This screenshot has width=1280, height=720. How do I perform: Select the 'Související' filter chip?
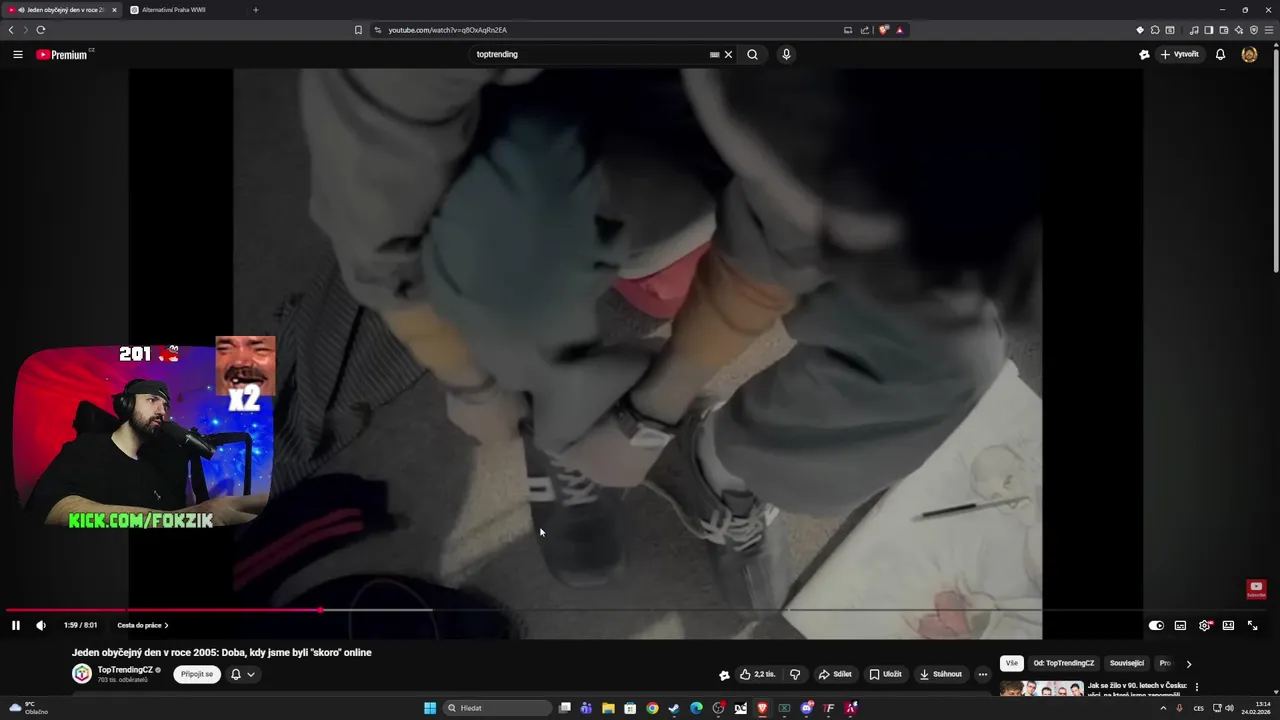point(1127,663)
